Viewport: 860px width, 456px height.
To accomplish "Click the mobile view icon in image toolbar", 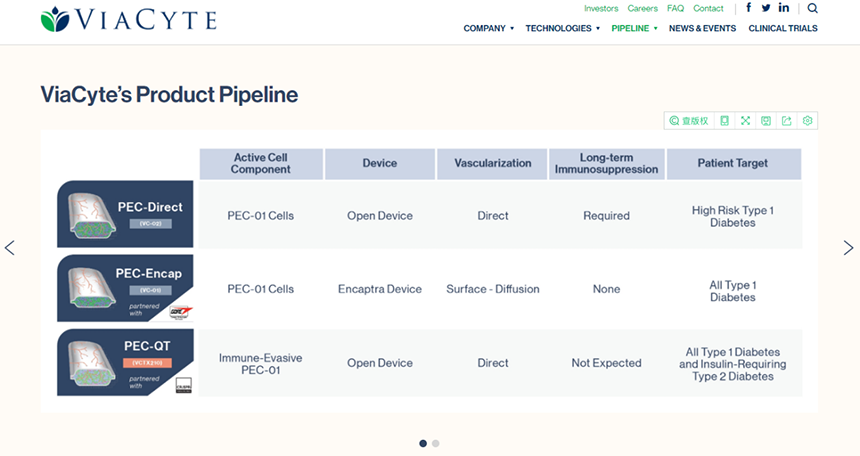I will coord(725,121).
